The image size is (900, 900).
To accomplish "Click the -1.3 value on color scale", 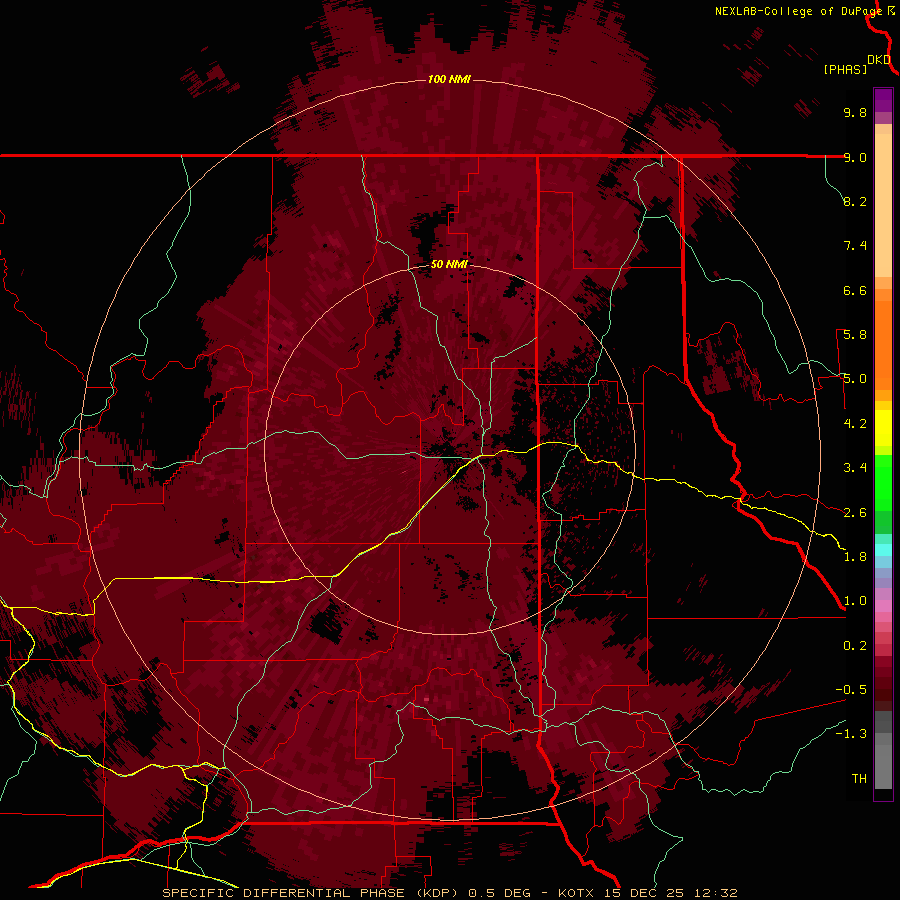I will click(851, 734).
